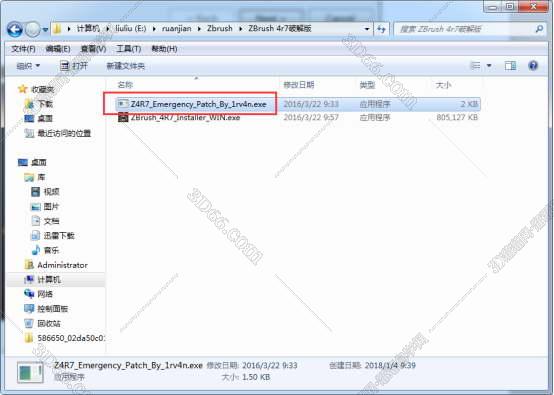Click the change view icon in toolbar
This screenshot has height=395, width=554.
[476, 66]
